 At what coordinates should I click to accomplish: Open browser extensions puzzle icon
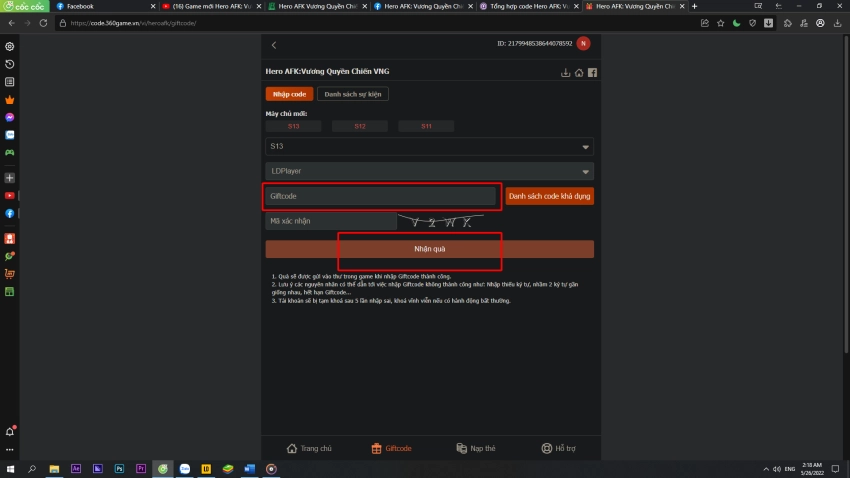(788, 23)
